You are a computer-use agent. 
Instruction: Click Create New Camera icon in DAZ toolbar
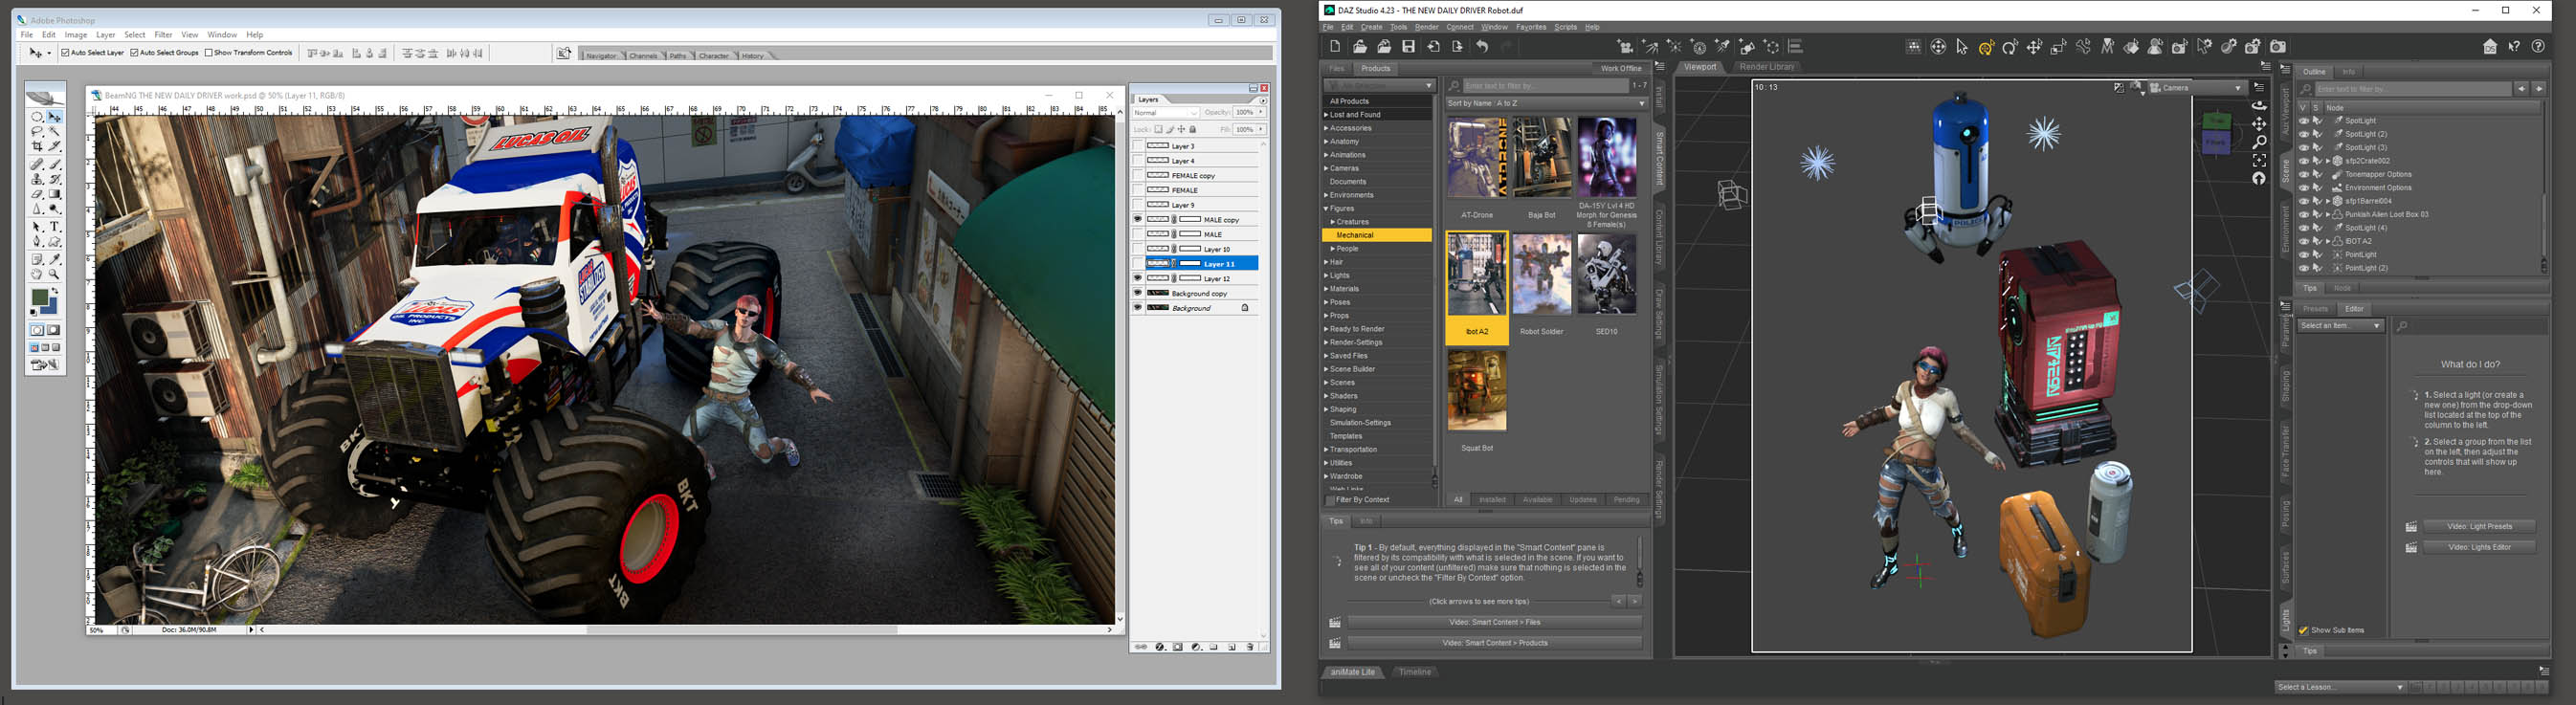[1626, 47]
